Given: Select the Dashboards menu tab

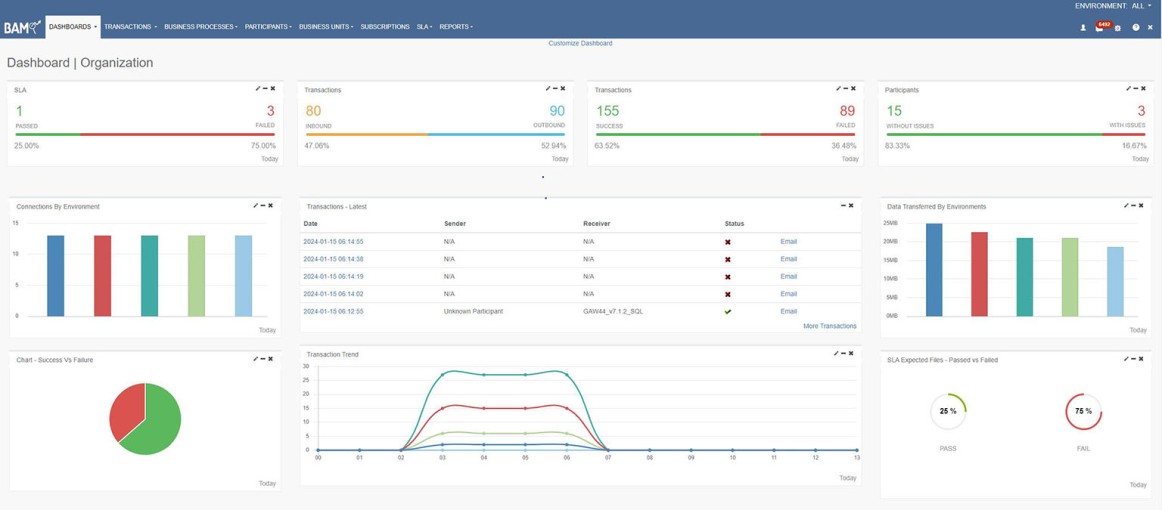Looking at the screenshot, I should 72,27.
